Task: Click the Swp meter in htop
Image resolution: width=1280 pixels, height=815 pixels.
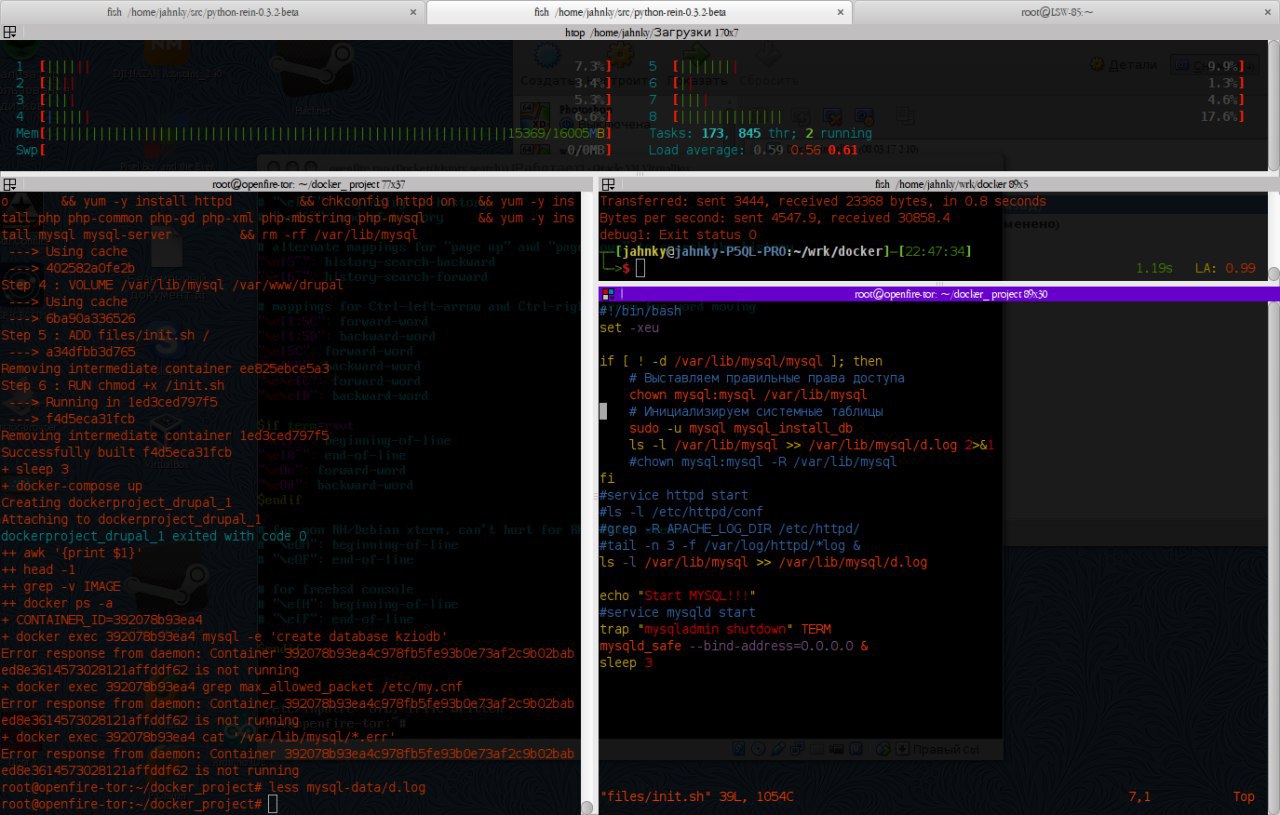Action: pos(314,150)
